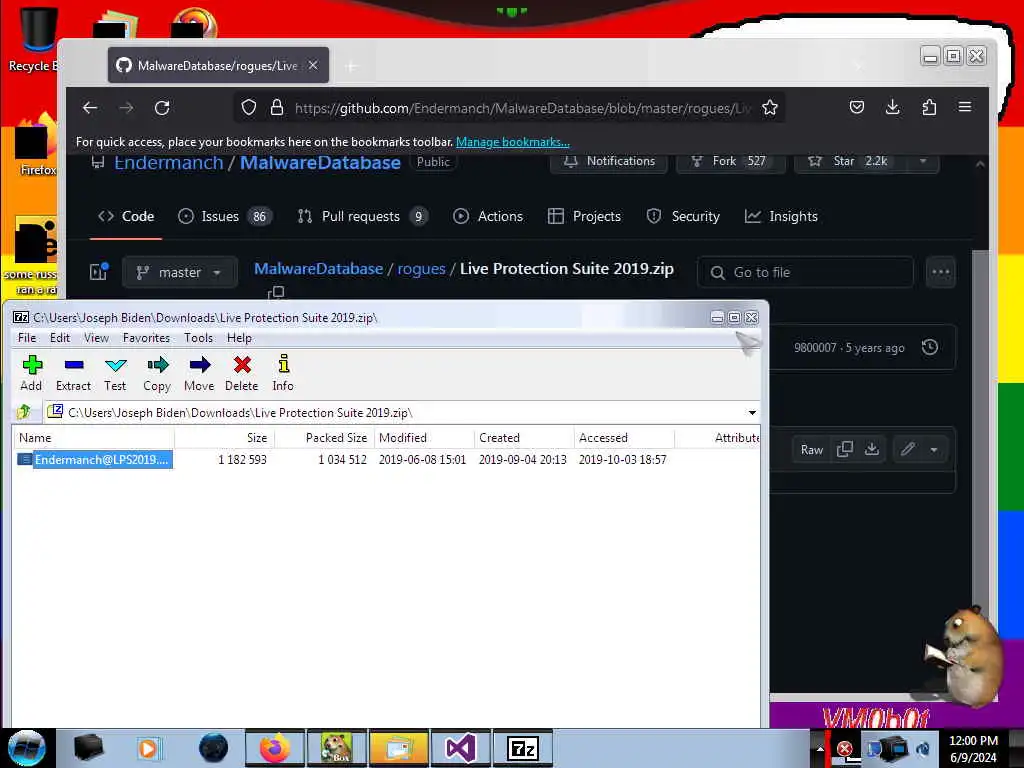Click rogues breadcrumb link
Viewport: 1024px width, 768px height.
421,268
